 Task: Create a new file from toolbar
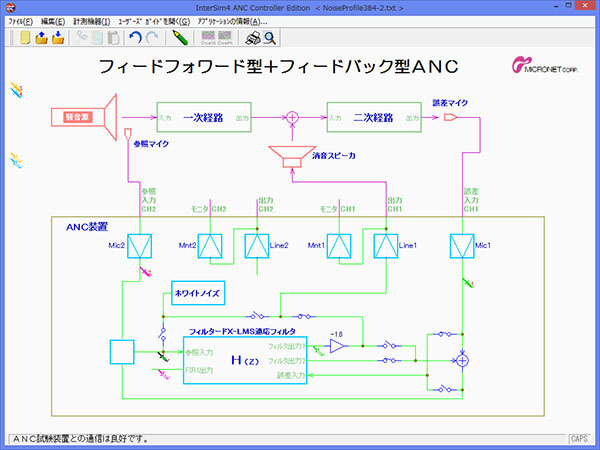tap(25, 38)
